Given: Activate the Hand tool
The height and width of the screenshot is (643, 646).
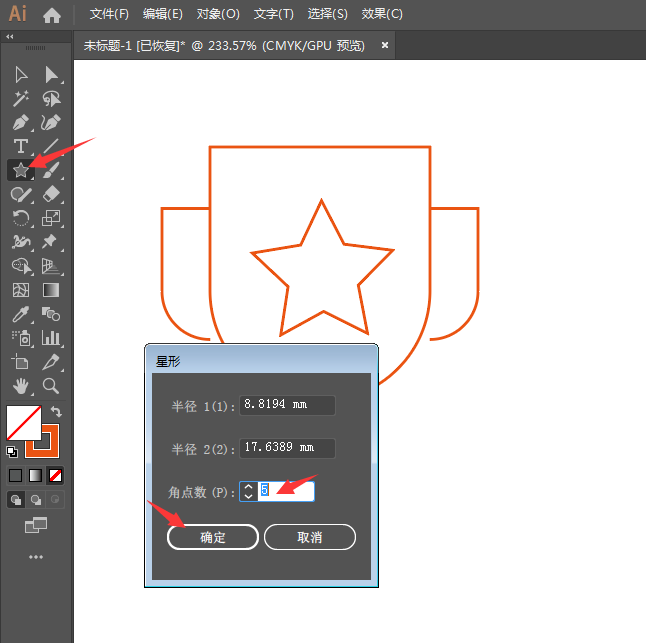Looking at the screenshot, I should (20, 385).
